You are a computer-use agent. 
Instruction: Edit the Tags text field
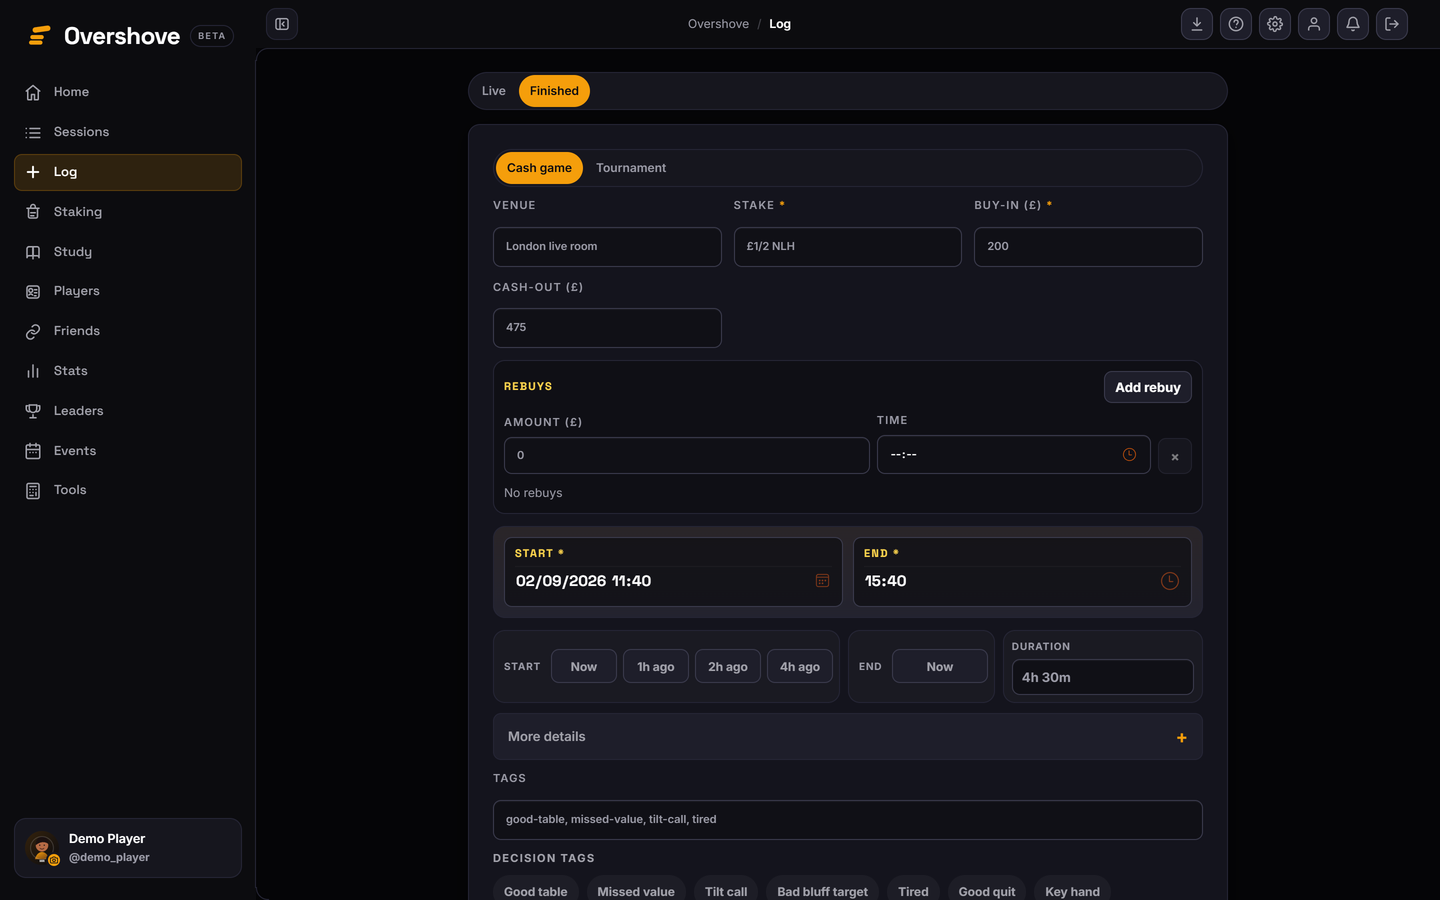click(x=848, y=820)
